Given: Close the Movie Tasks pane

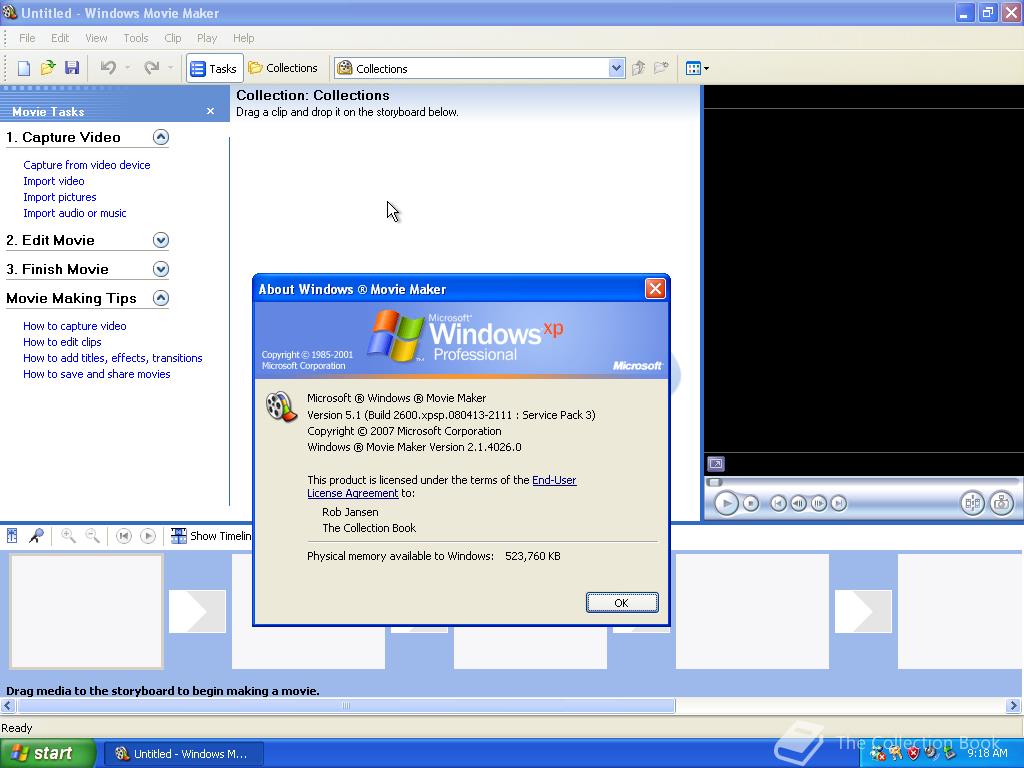Looking at the screenshot, I should [x=210, y=111].
